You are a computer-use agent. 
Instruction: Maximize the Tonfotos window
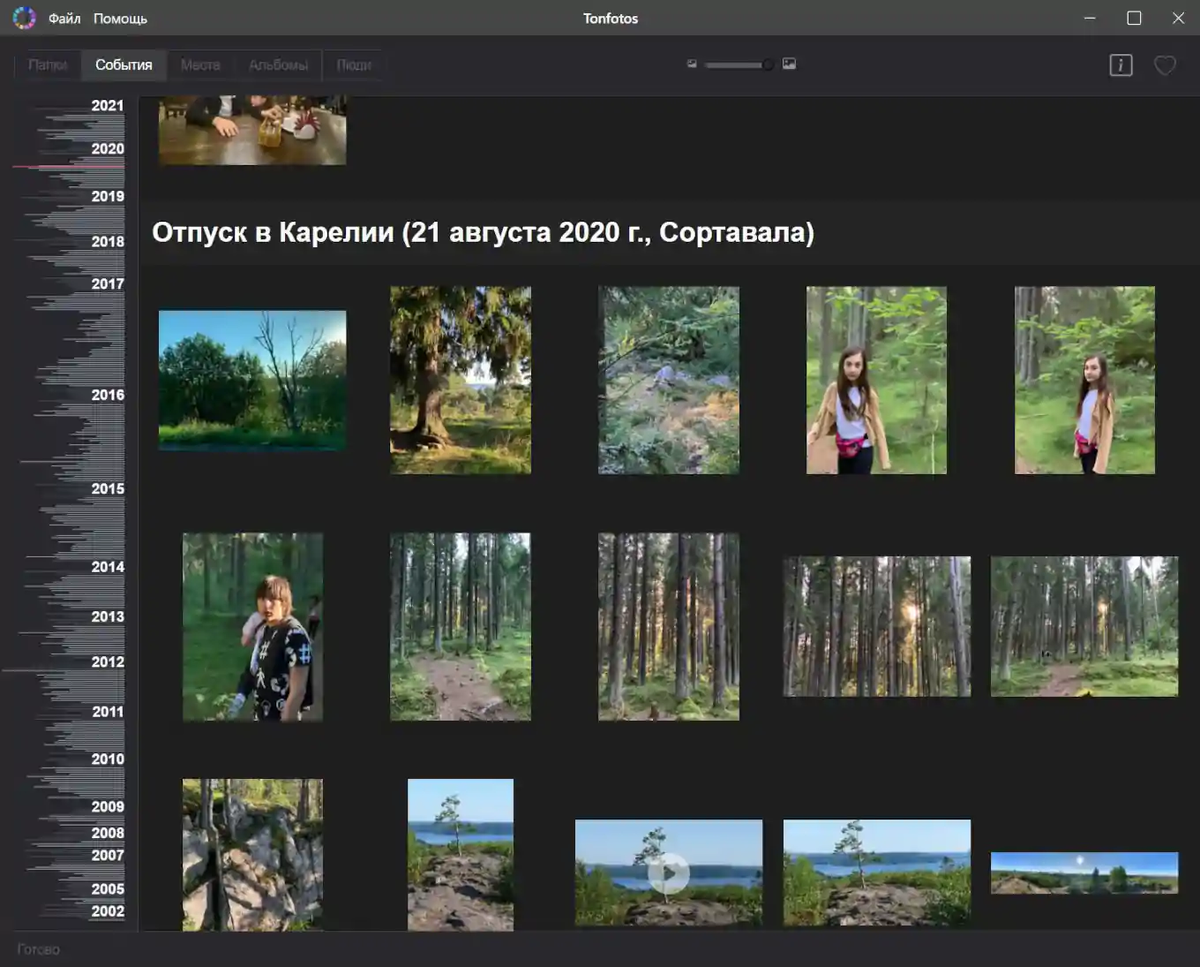[x=1134, y=18]
